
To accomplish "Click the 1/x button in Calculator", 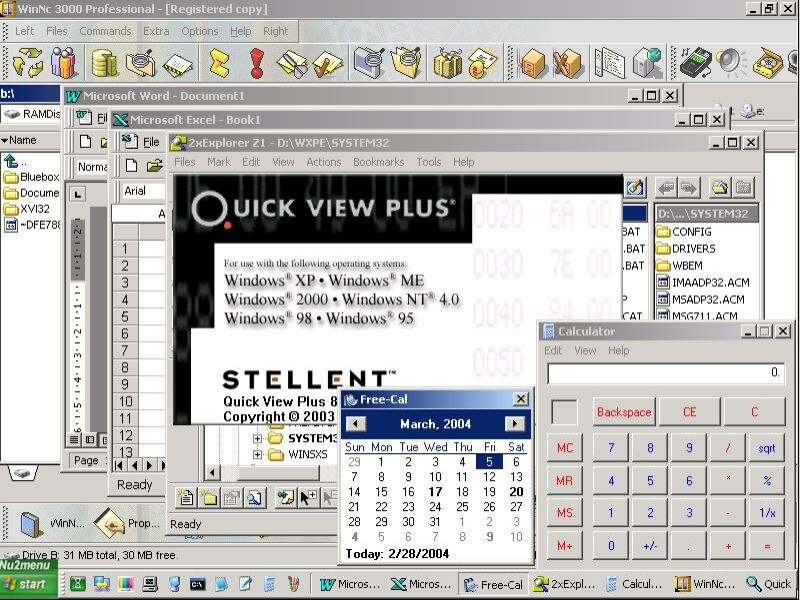I will [x=766, y=512].
